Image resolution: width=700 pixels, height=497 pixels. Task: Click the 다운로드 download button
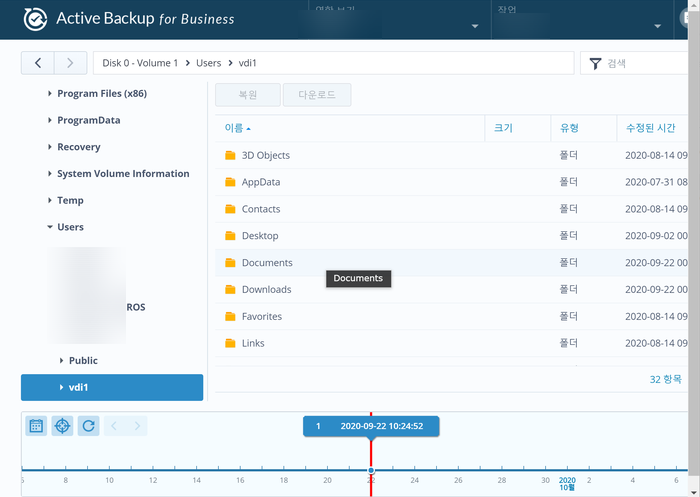pos(317,95)
